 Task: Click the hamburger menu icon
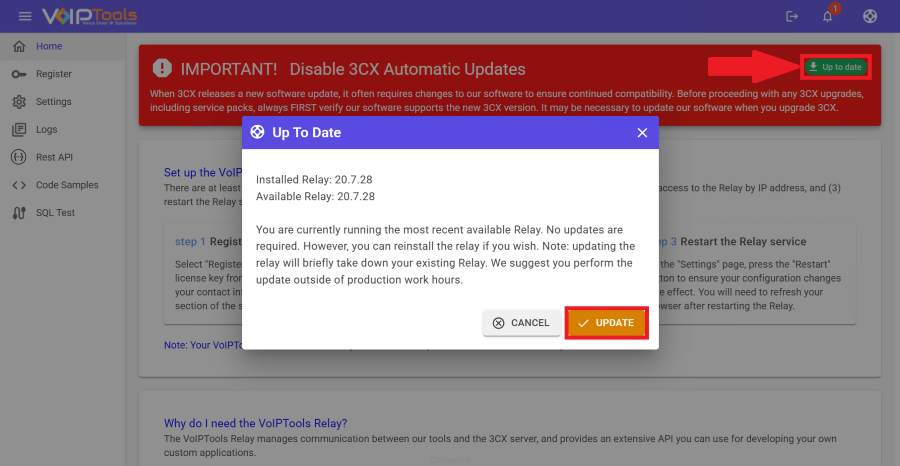point(25,16)
